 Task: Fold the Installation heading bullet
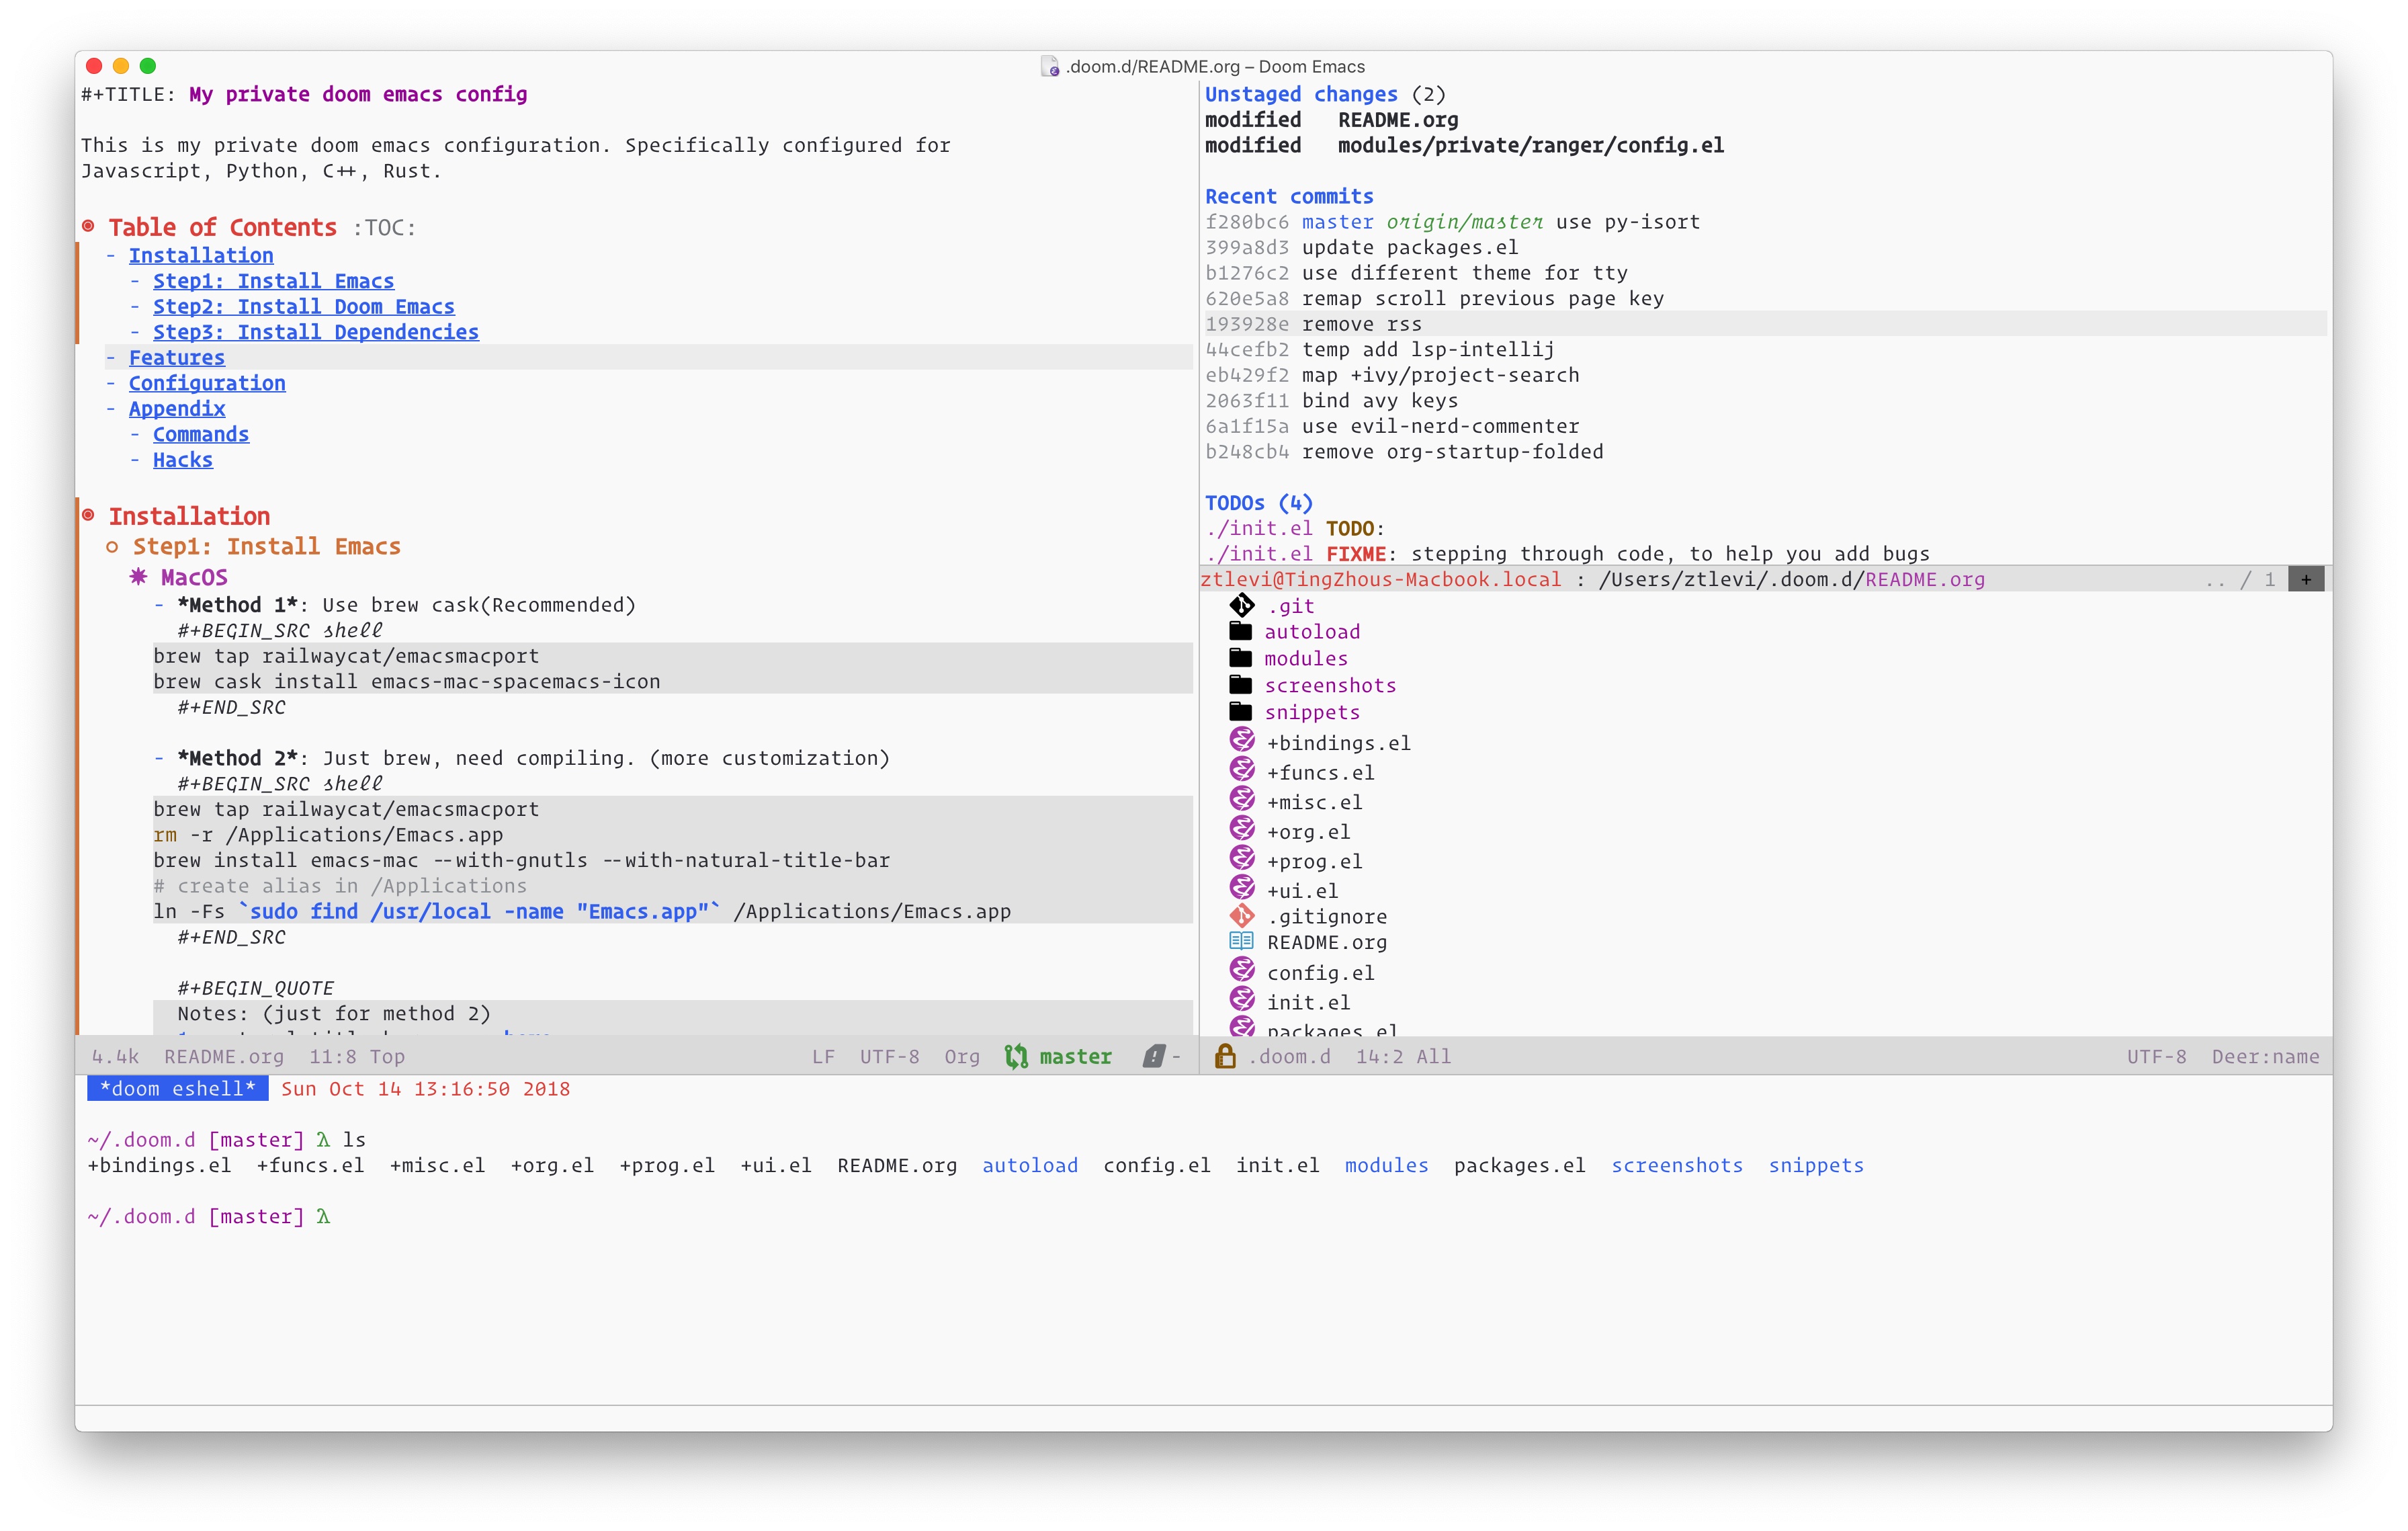click(89, 516)
